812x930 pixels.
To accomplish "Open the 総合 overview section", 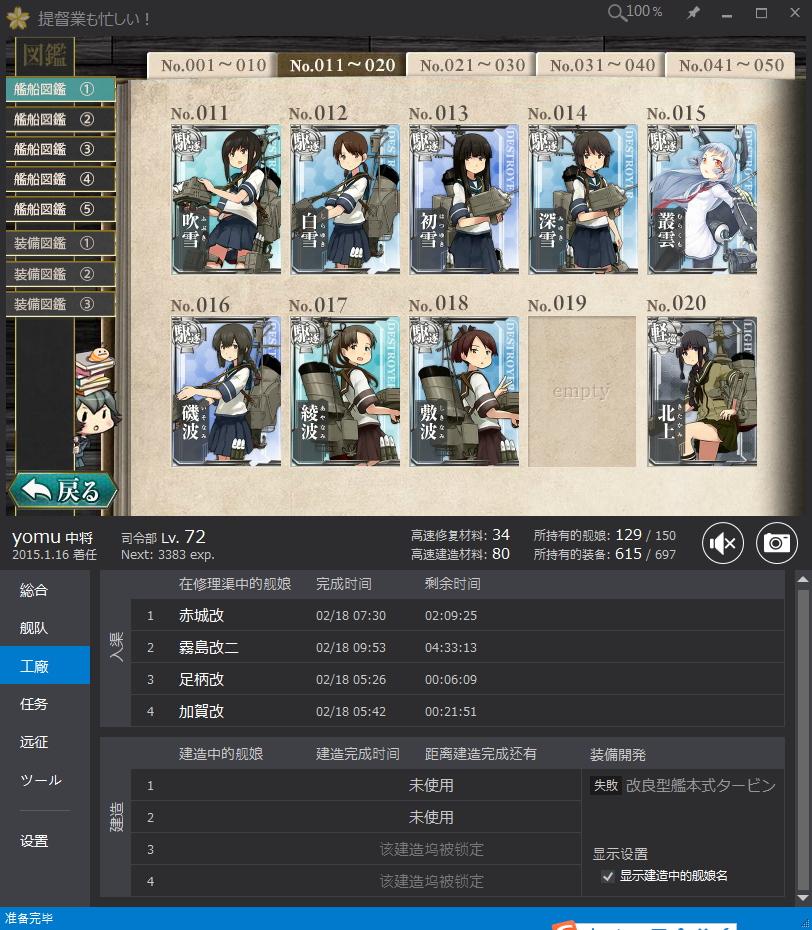I will [45, 590].
